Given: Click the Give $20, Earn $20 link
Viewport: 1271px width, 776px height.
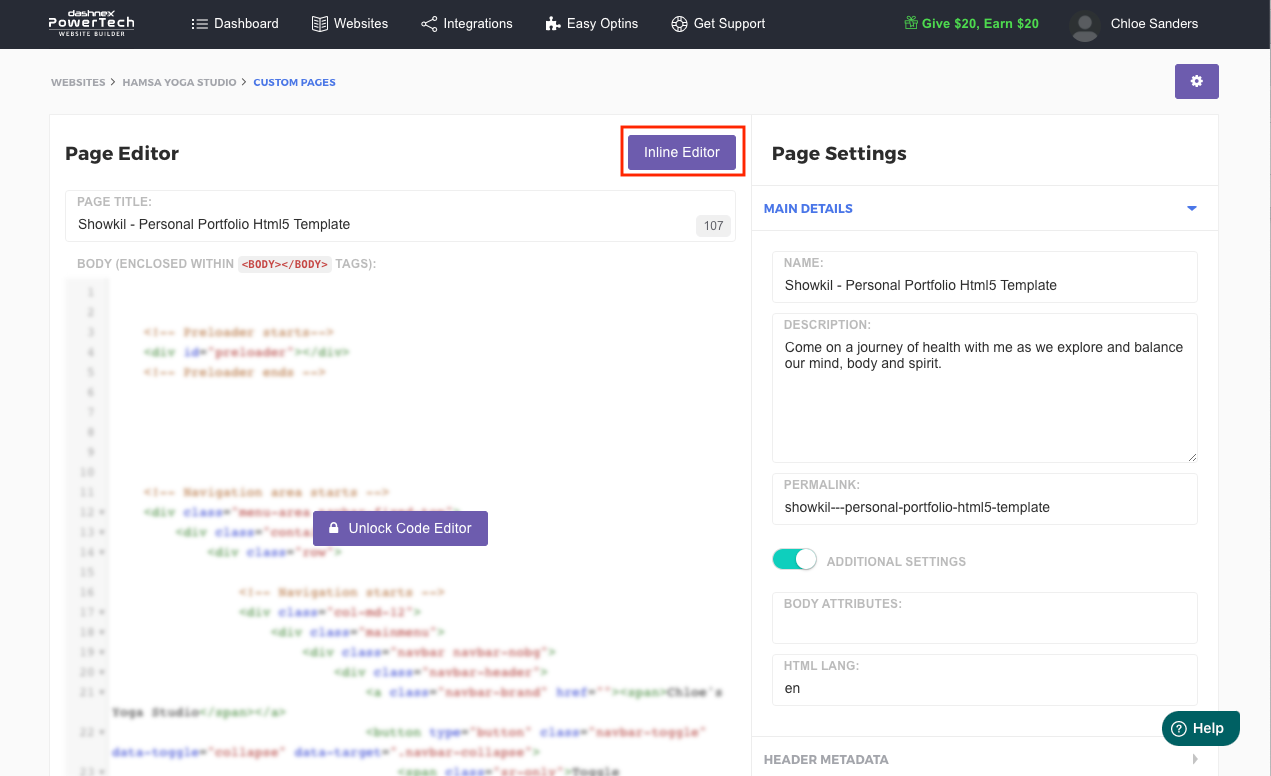Looking at the screenshot, I should pos(971,23).
